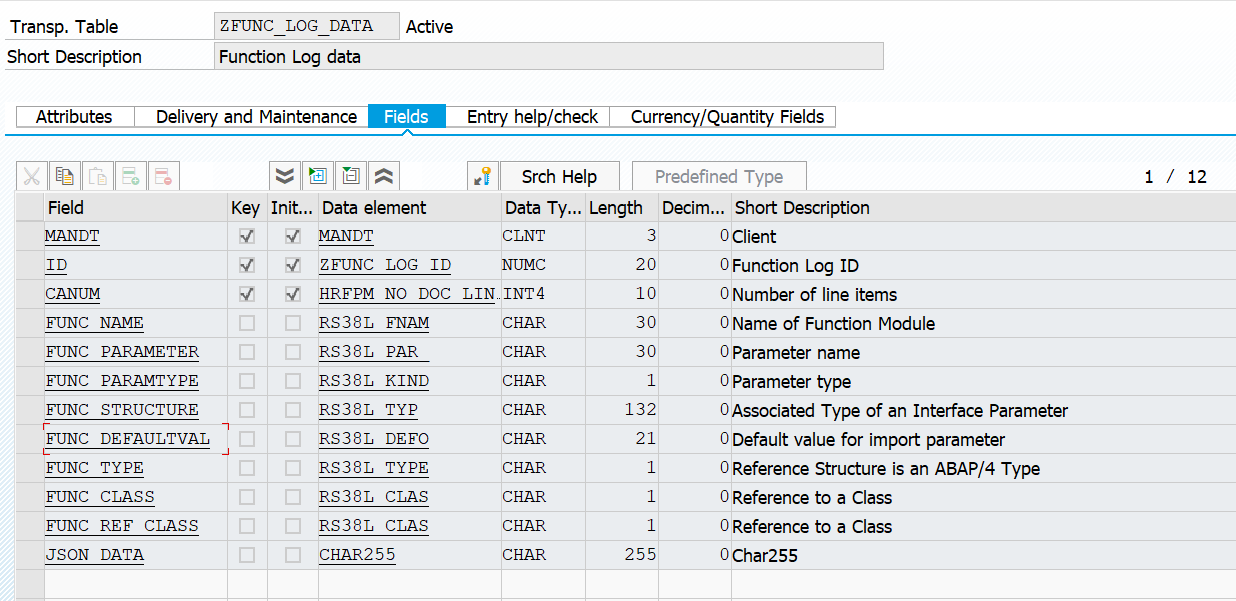Enable Key checkbox for FUNC_NAME
Image resolution: width=1236 pixels, height=601 pixels.
click(247, 324)
